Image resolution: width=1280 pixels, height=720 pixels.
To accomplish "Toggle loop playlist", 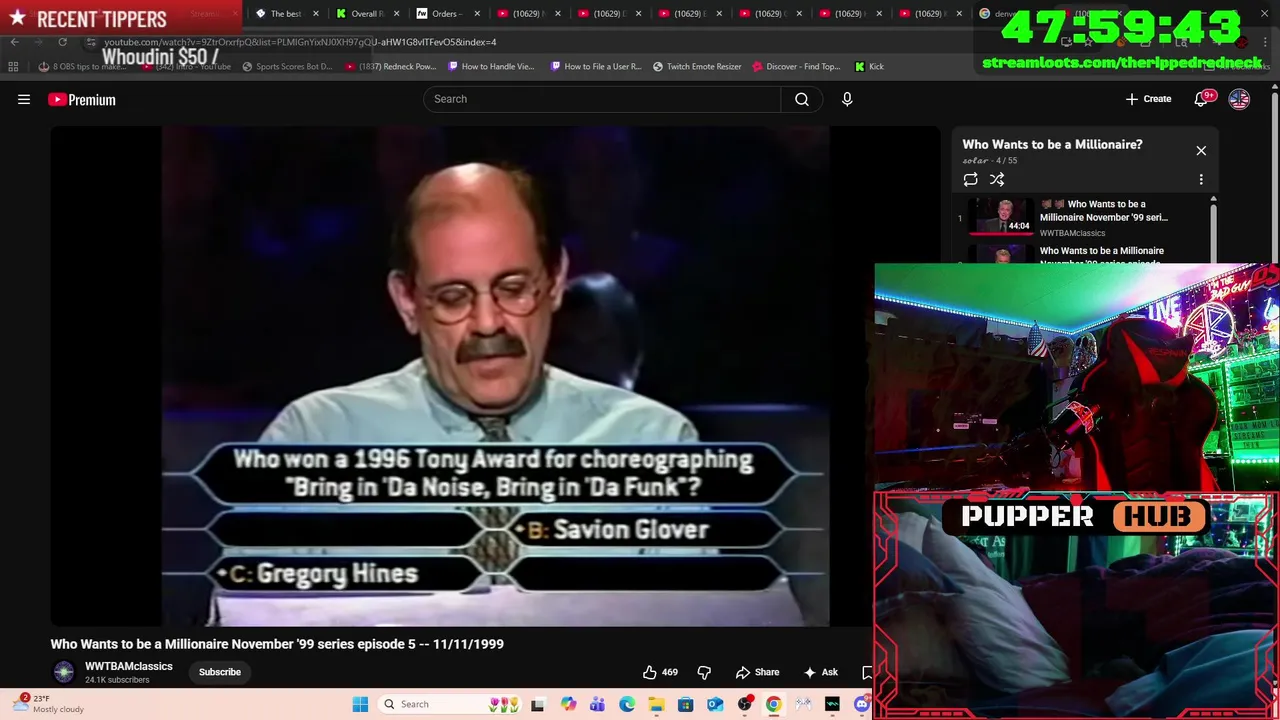I will tap(970, 179).
